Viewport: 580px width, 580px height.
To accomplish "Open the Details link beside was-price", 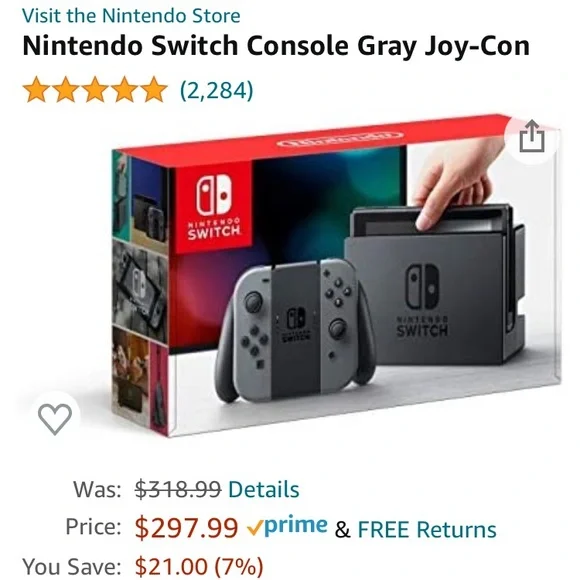I will click(x=264, y=489).
